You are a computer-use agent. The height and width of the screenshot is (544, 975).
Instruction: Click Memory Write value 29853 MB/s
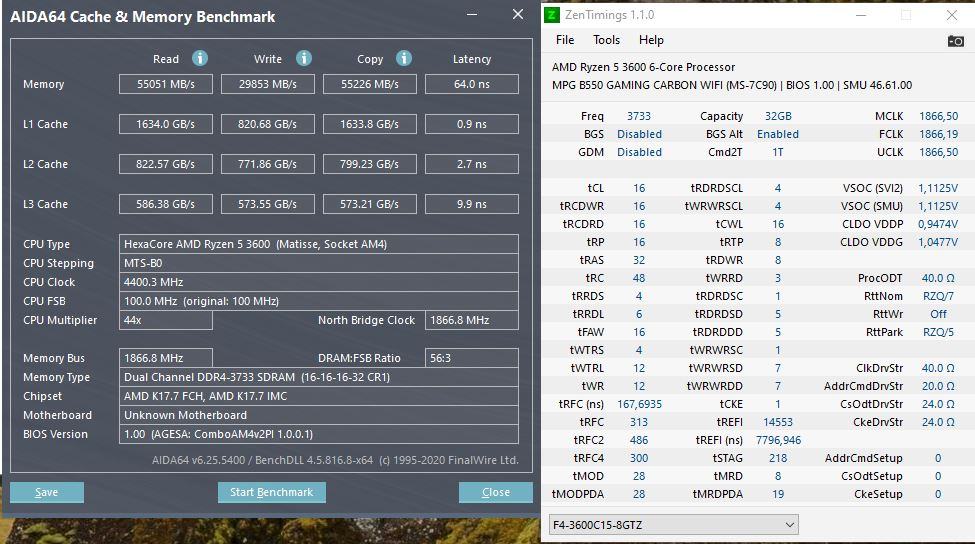coord(268,84)
